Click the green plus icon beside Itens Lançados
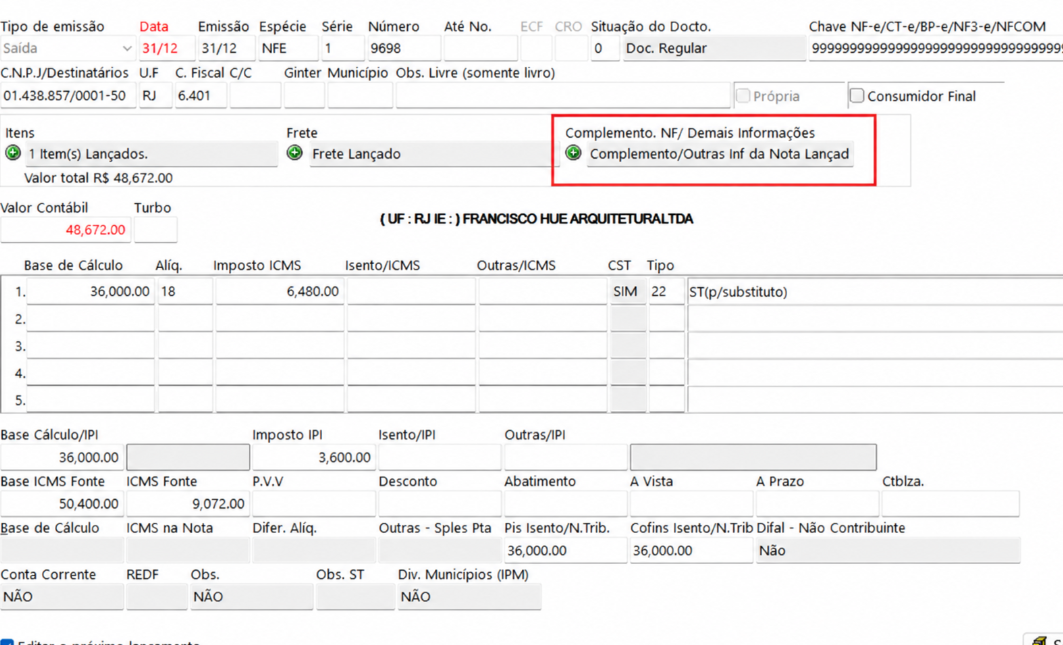The image size is (1063, 645). pos(13,153)
